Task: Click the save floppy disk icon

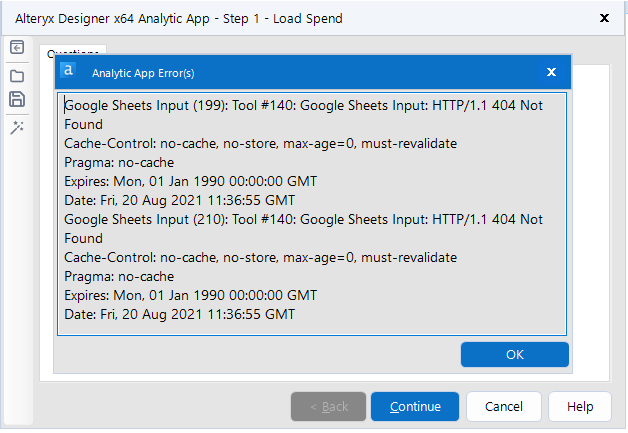Action: (x=17, y=99)
